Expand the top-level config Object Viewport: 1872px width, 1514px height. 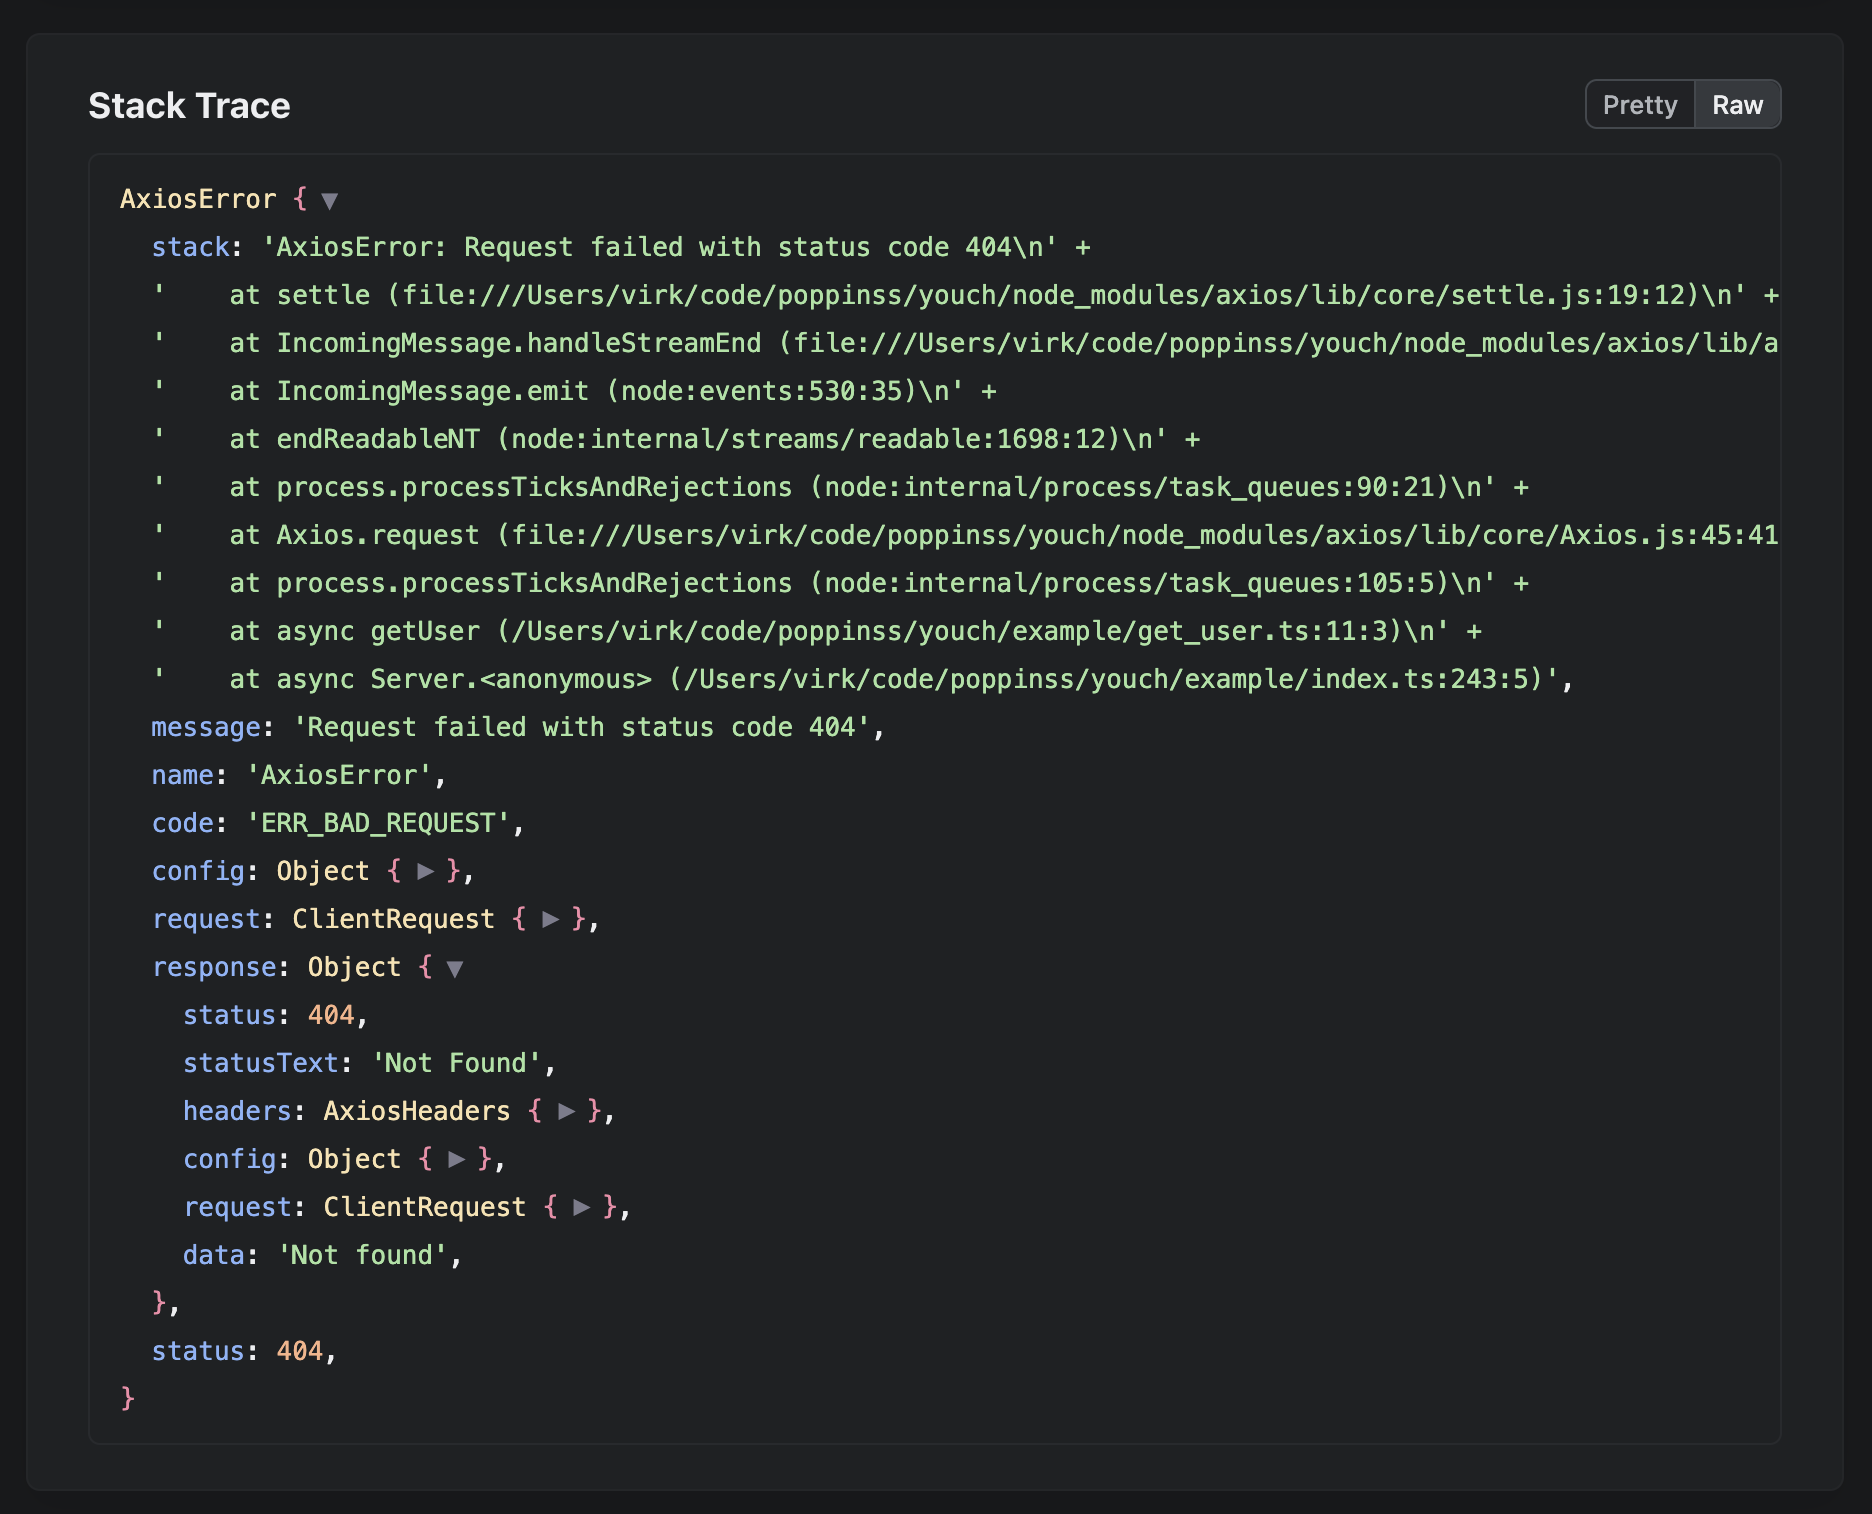[x=426, y=871]
